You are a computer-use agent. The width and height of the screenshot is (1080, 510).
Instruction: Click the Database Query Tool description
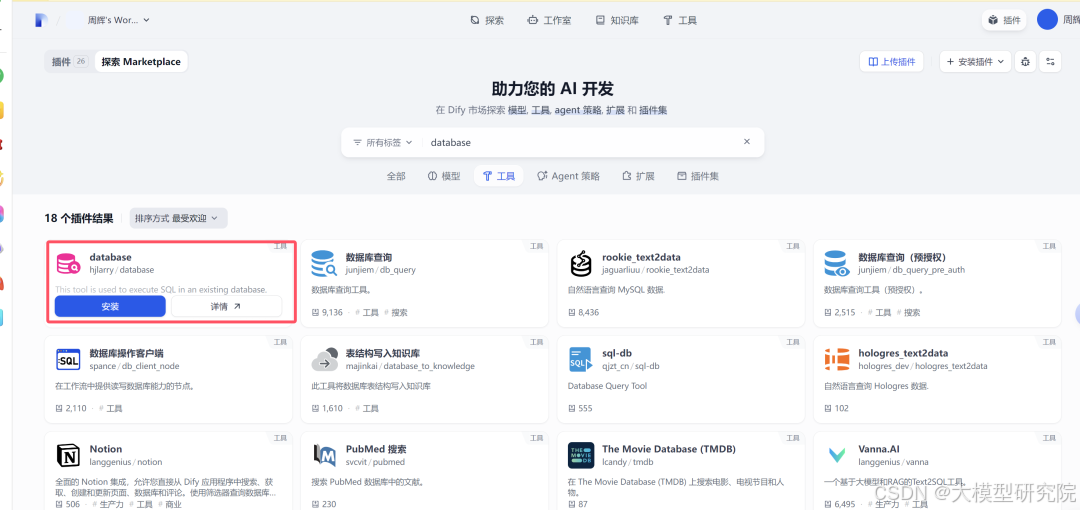tap(608, 387)
